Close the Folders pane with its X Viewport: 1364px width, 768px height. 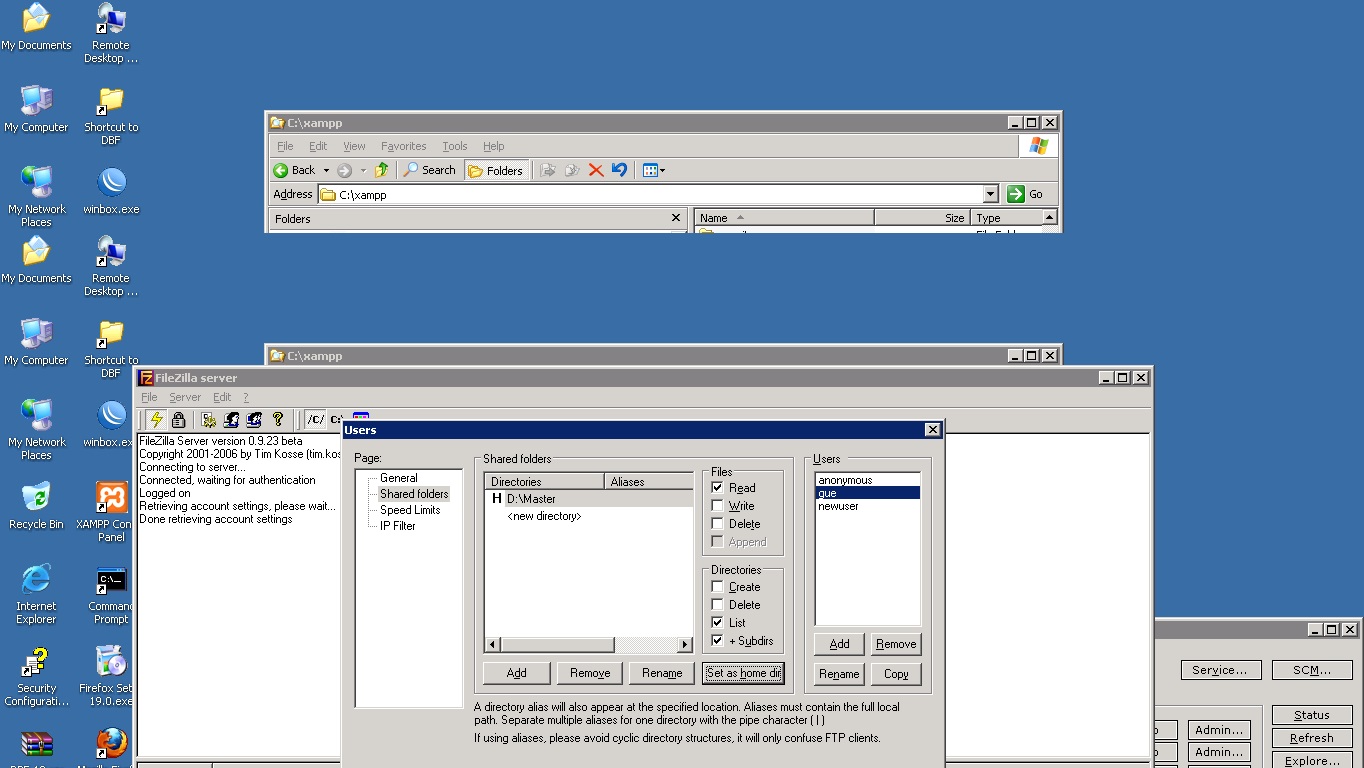pyautogui.click(x=676, y=217)
